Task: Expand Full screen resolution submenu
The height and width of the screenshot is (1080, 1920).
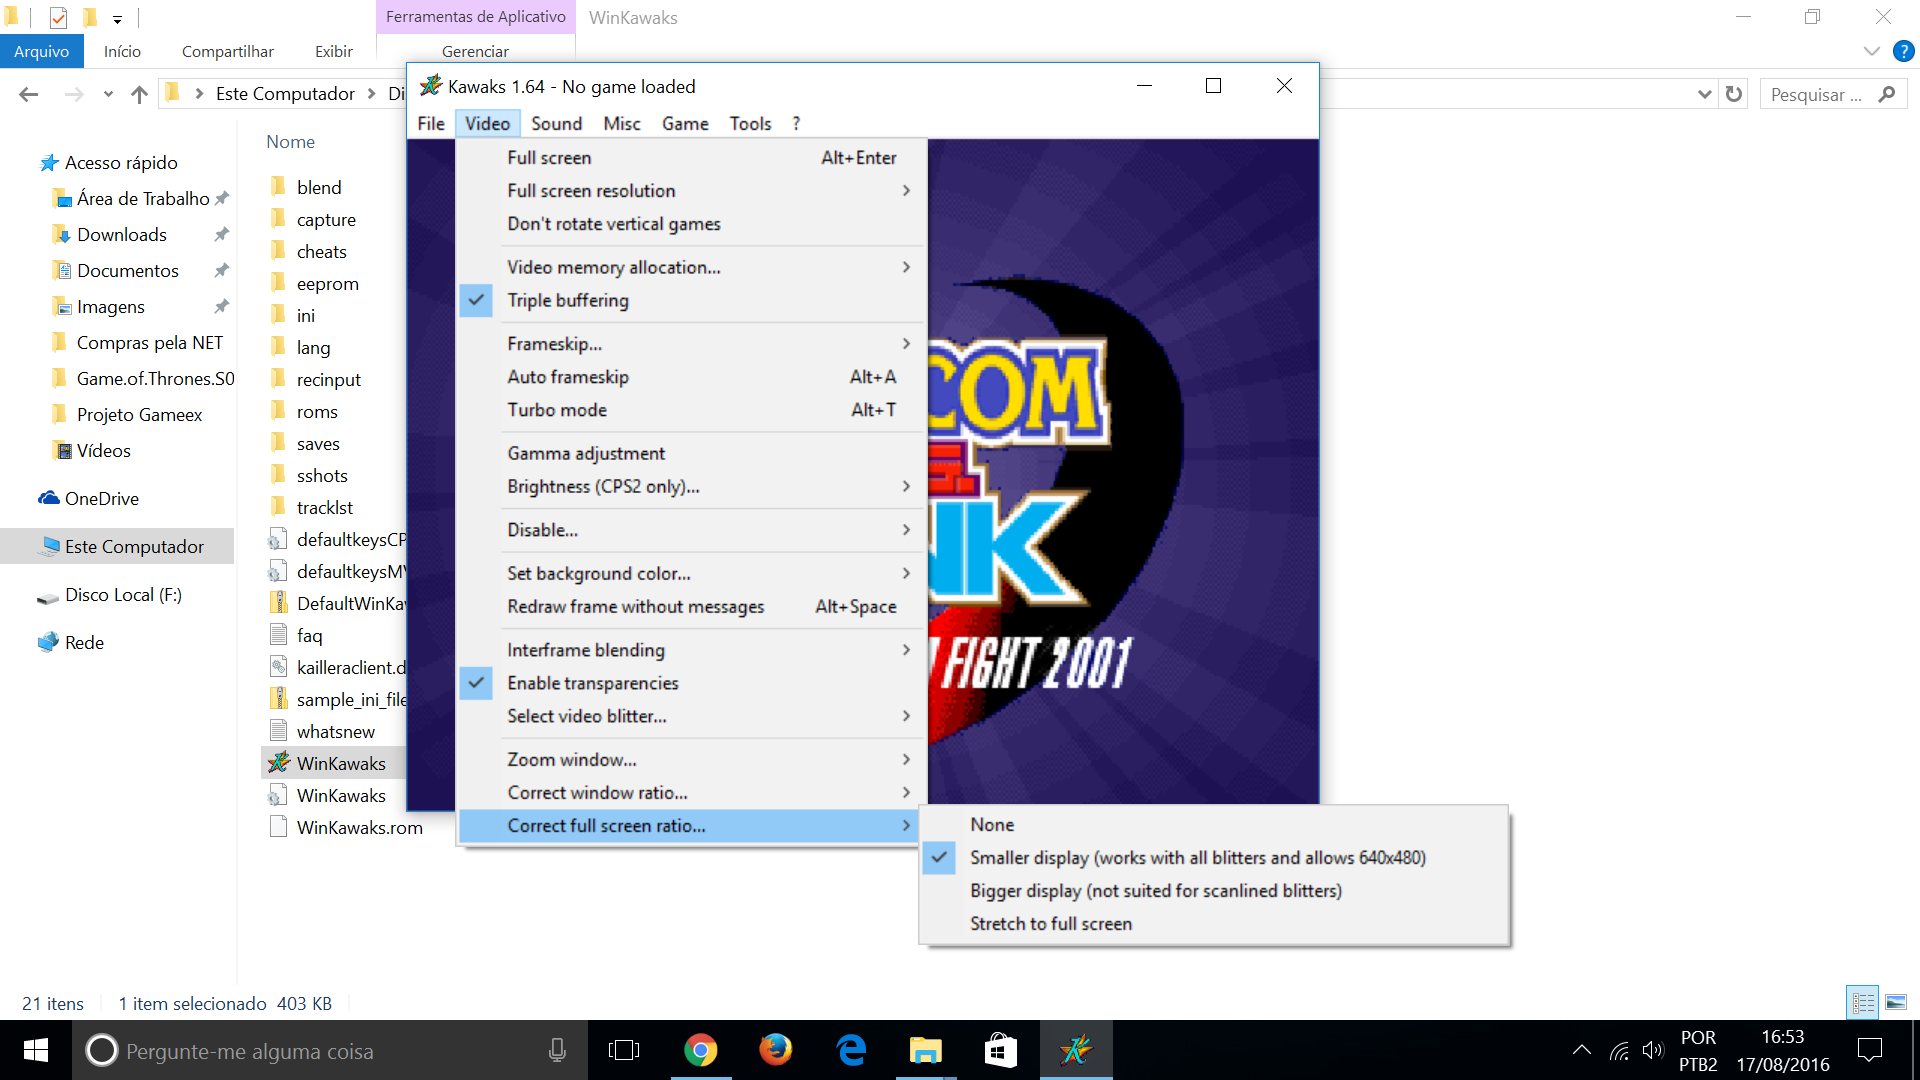Action: point(691,191)
